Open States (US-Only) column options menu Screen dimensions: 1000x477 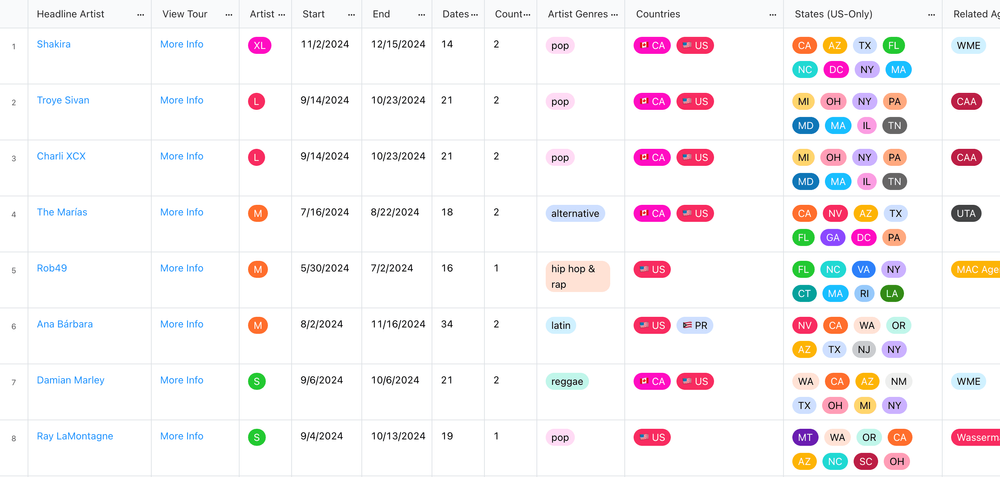932,14
